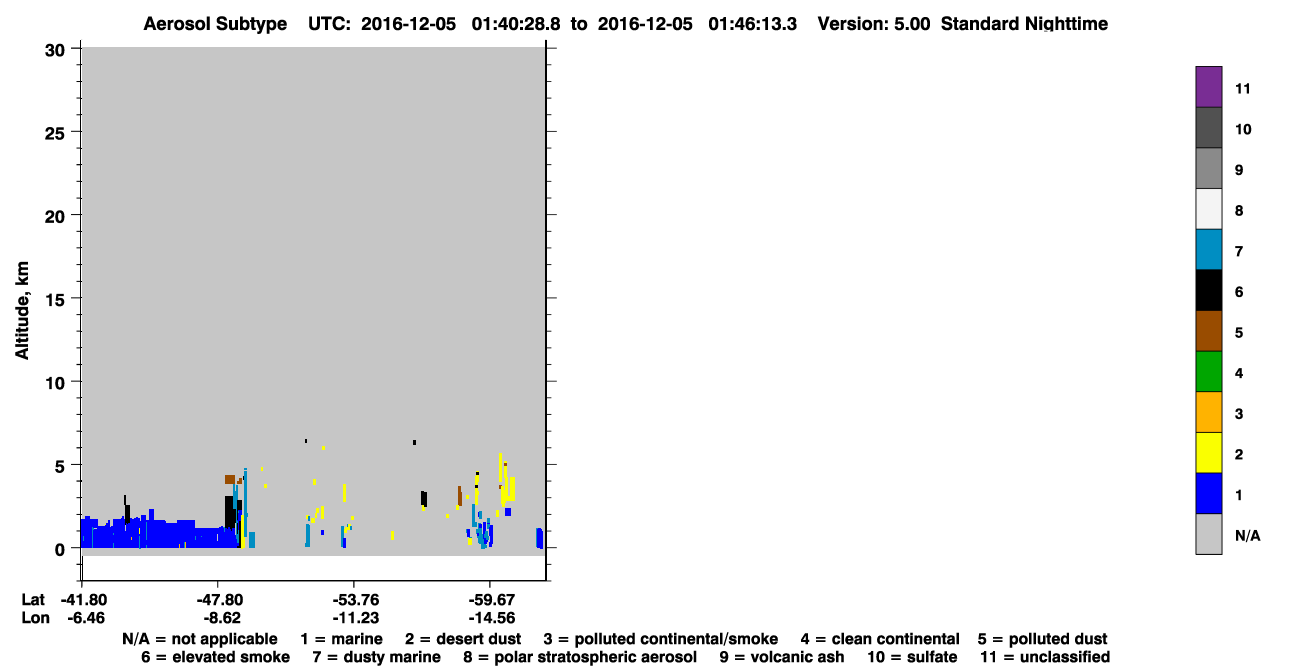
Task: Click the '11 = unclassified' legend text
Action: click(x=1044, y=657)
